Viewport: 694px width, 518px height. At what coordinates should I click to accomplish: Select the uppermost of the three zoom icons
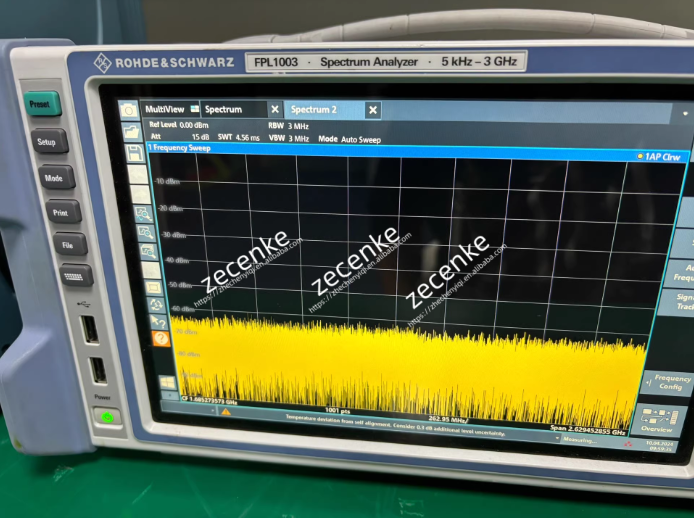pos(143,214)
